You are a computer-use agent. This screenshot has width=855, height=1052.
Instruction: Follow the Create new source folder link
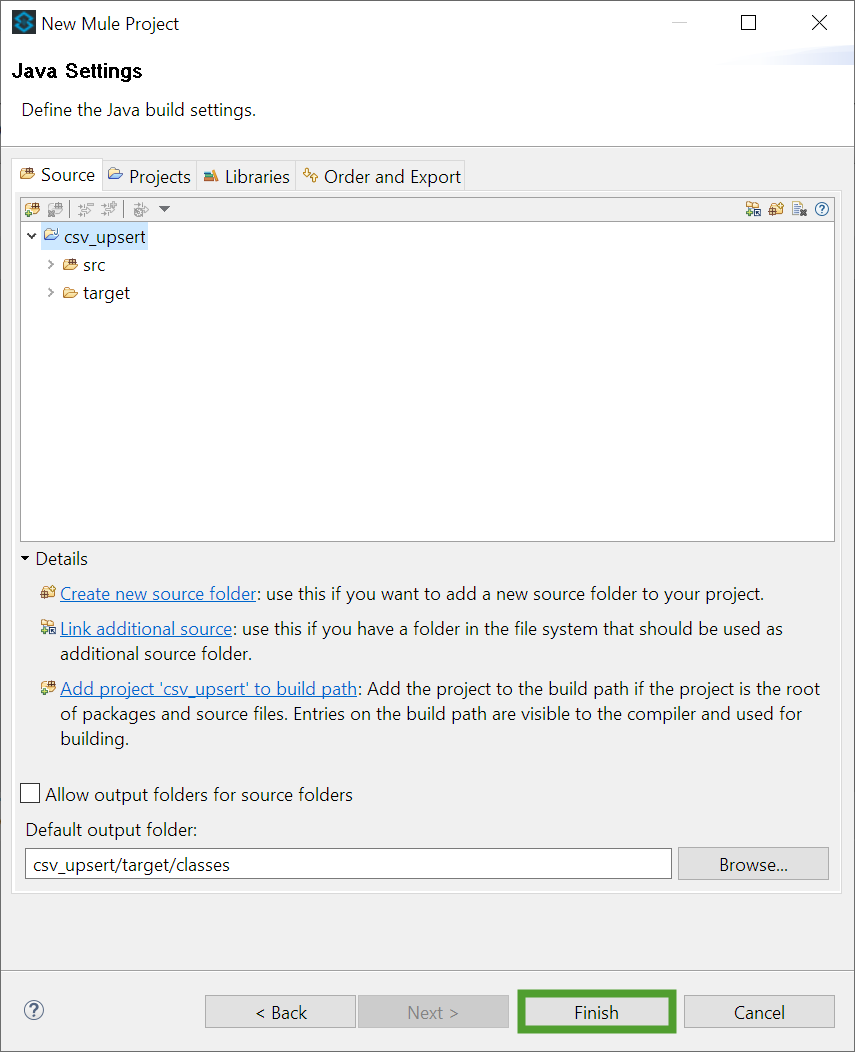coord(158,594)
